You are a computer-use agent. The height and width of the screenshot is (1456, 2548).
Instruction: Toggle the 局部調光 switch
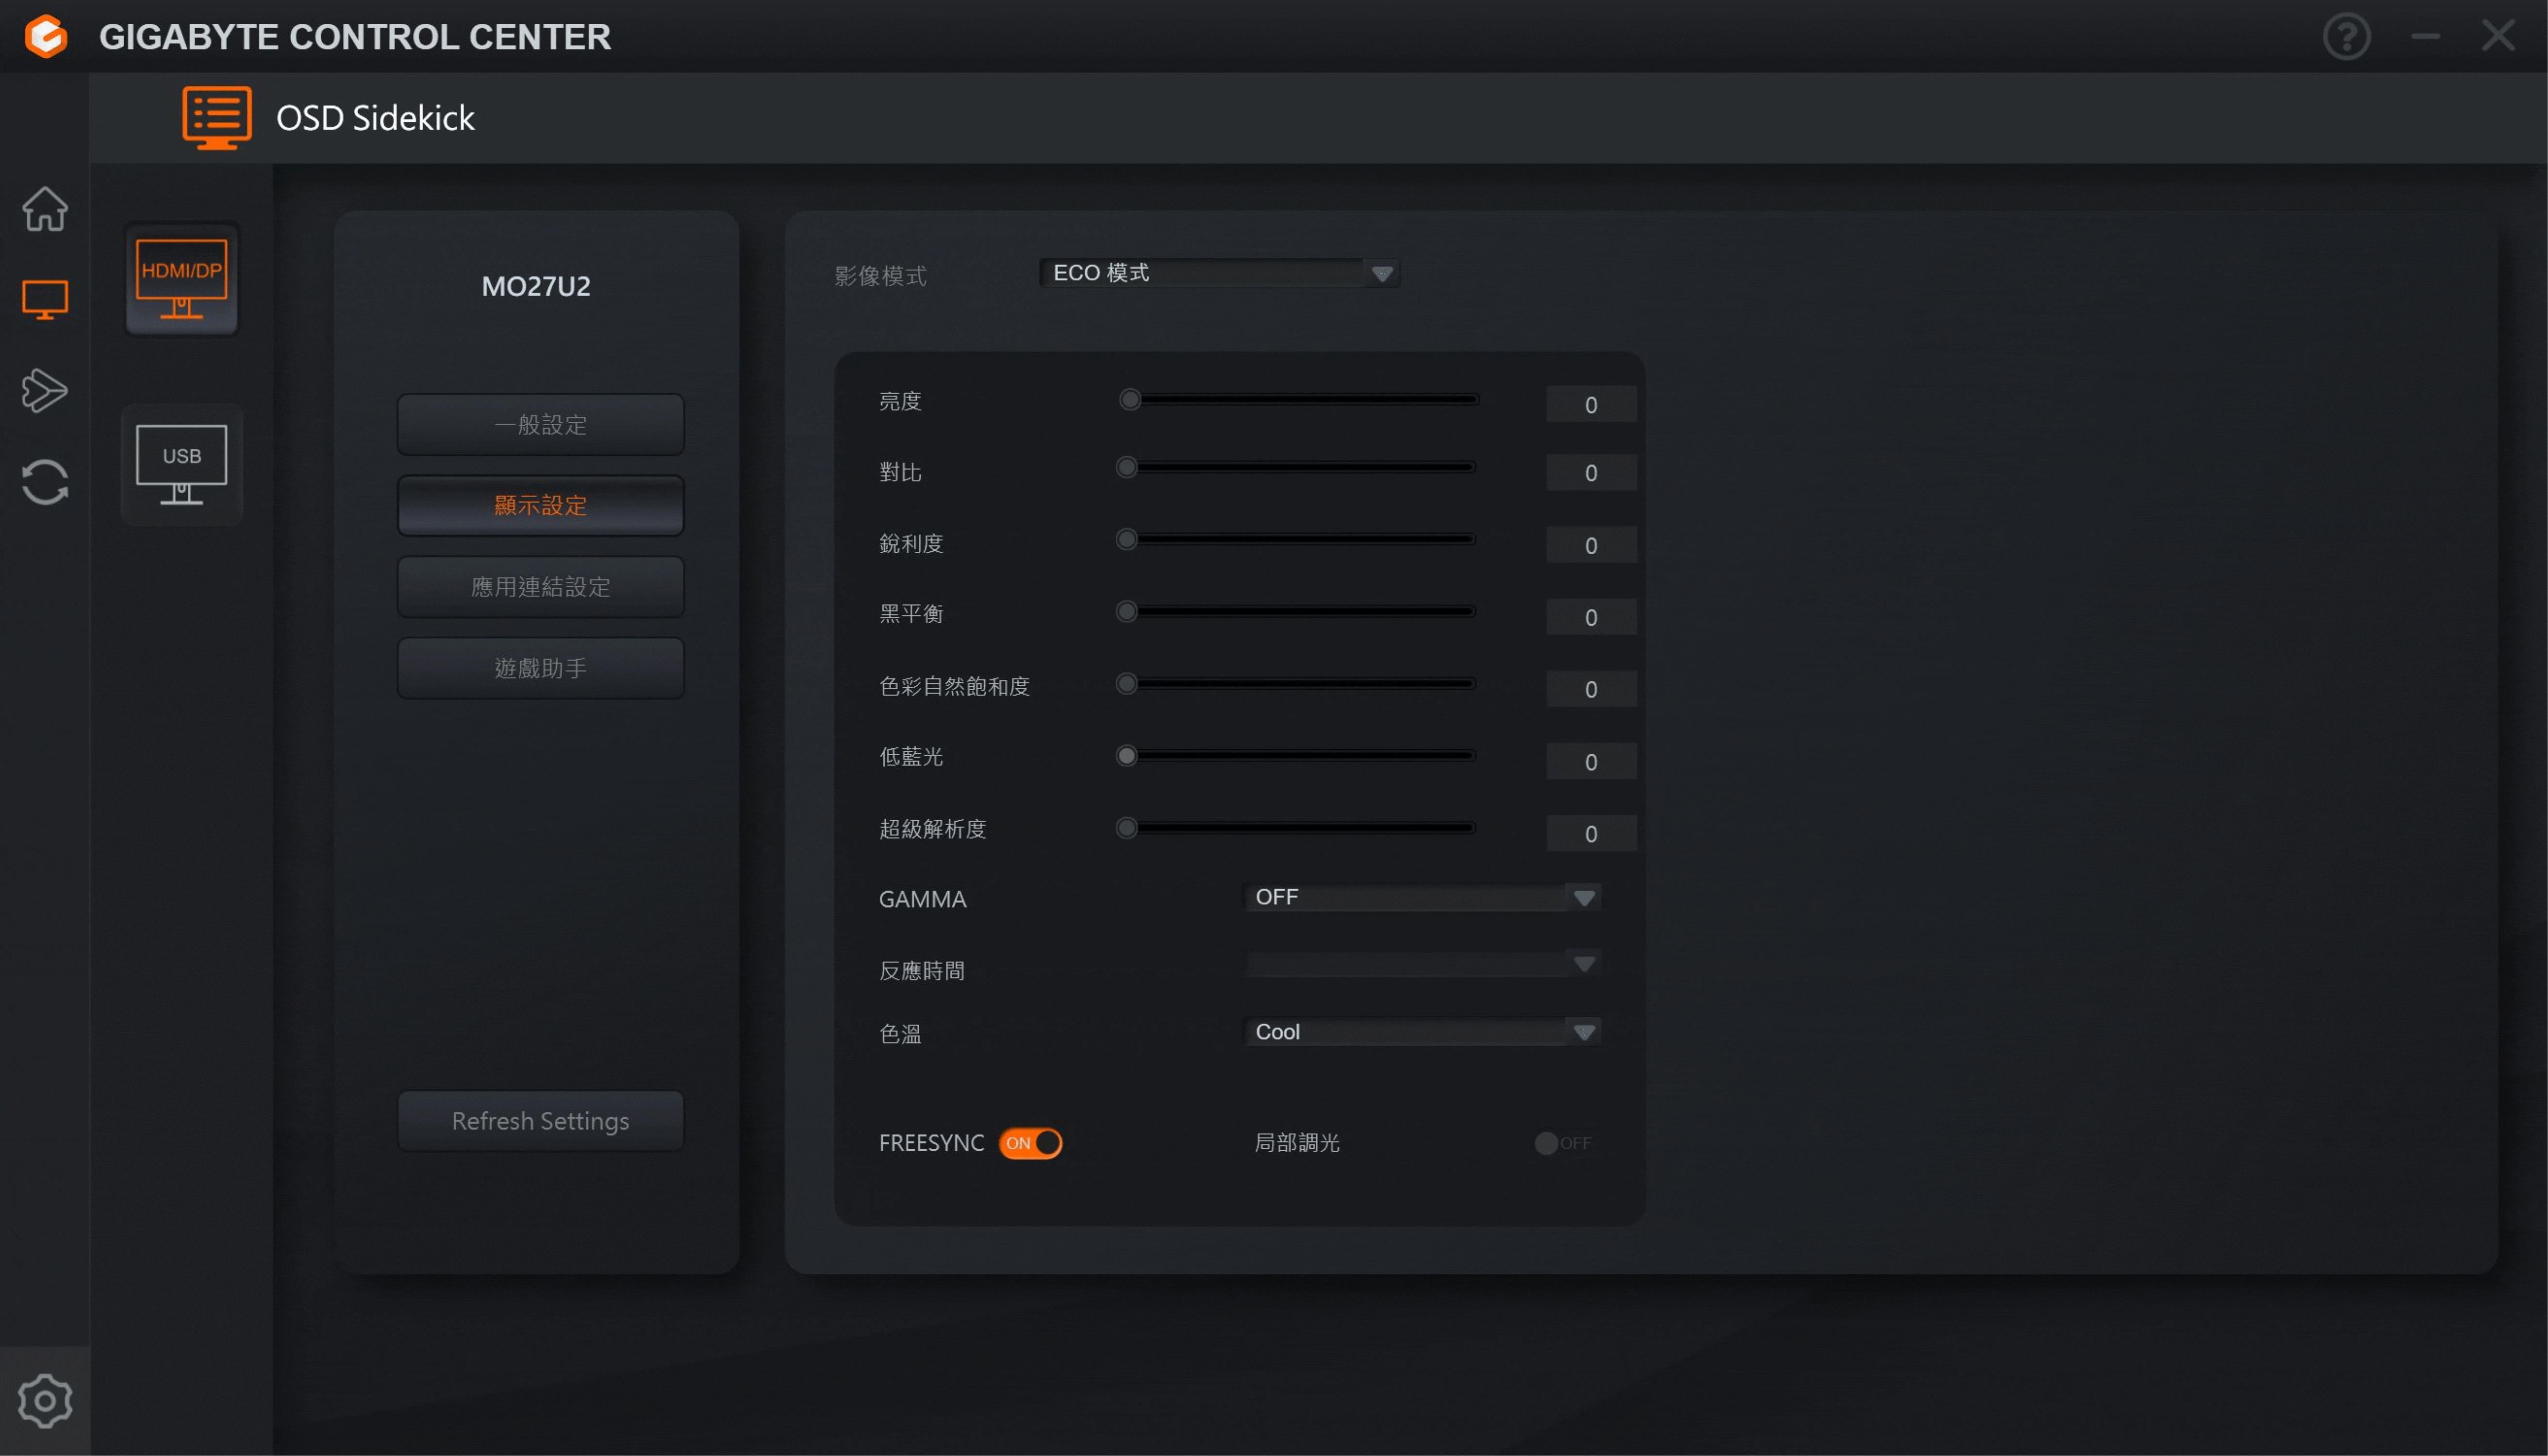click(1563, 1143)
